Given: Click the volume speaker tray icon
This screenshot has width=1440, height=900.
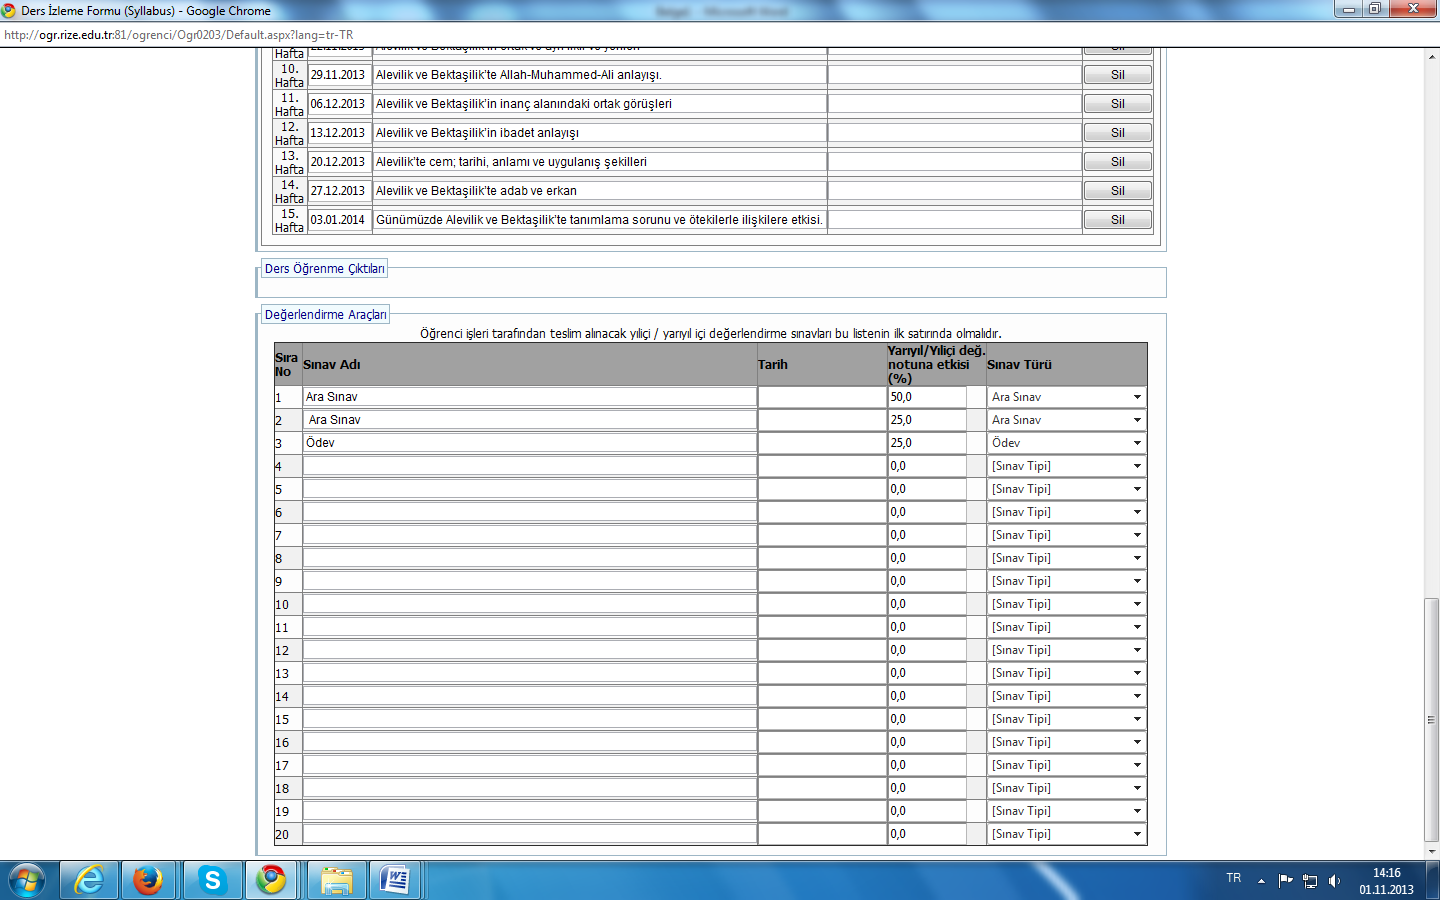Looking at the screenshot, I should (x=1334, y=881).
